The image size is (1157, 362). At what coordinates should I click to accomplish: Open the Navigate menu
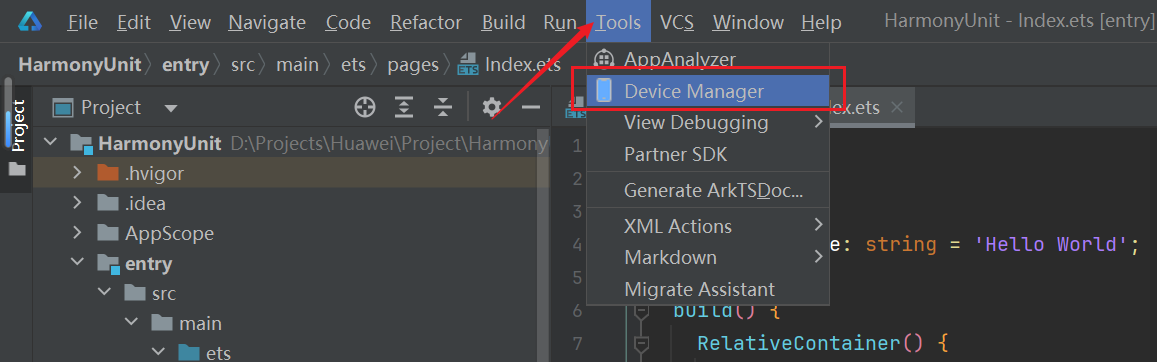(x=267, y=23)
